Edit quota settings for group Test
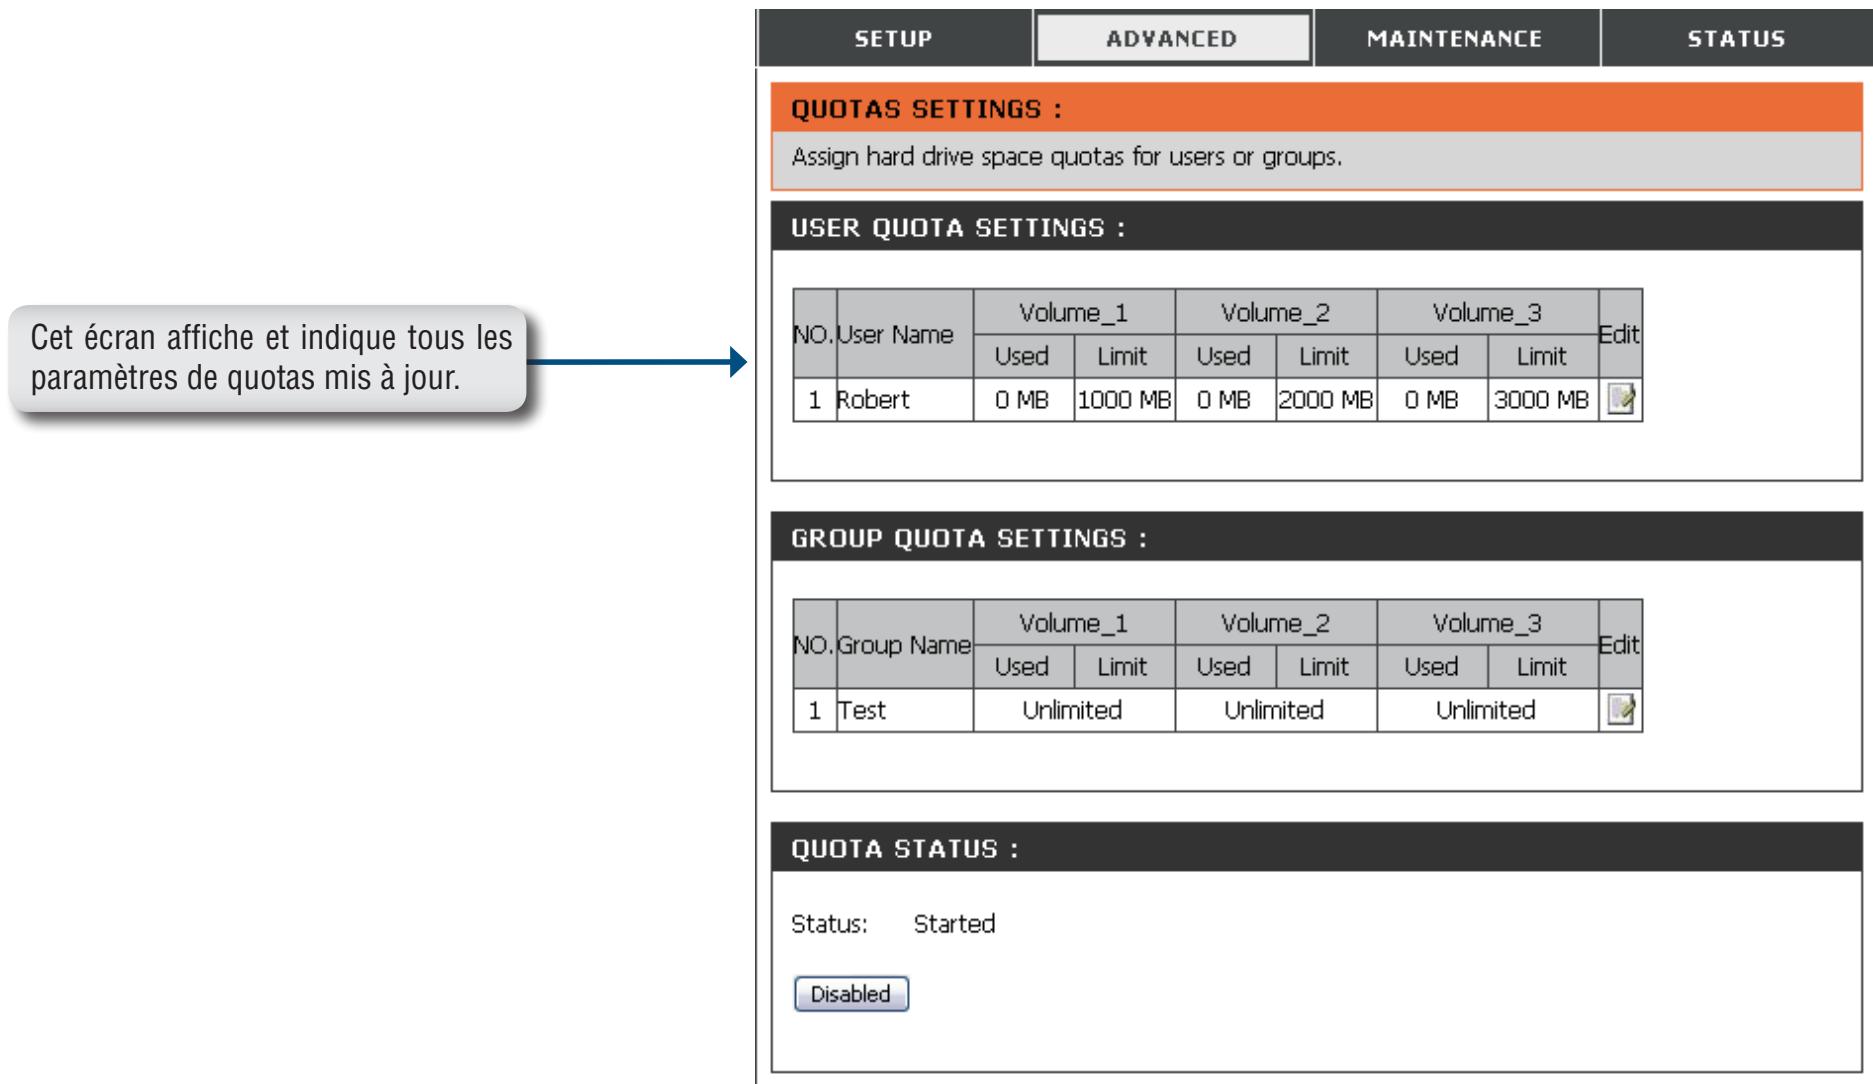The height and width of the screenshot is (1084, 1873). [1620, 710]
